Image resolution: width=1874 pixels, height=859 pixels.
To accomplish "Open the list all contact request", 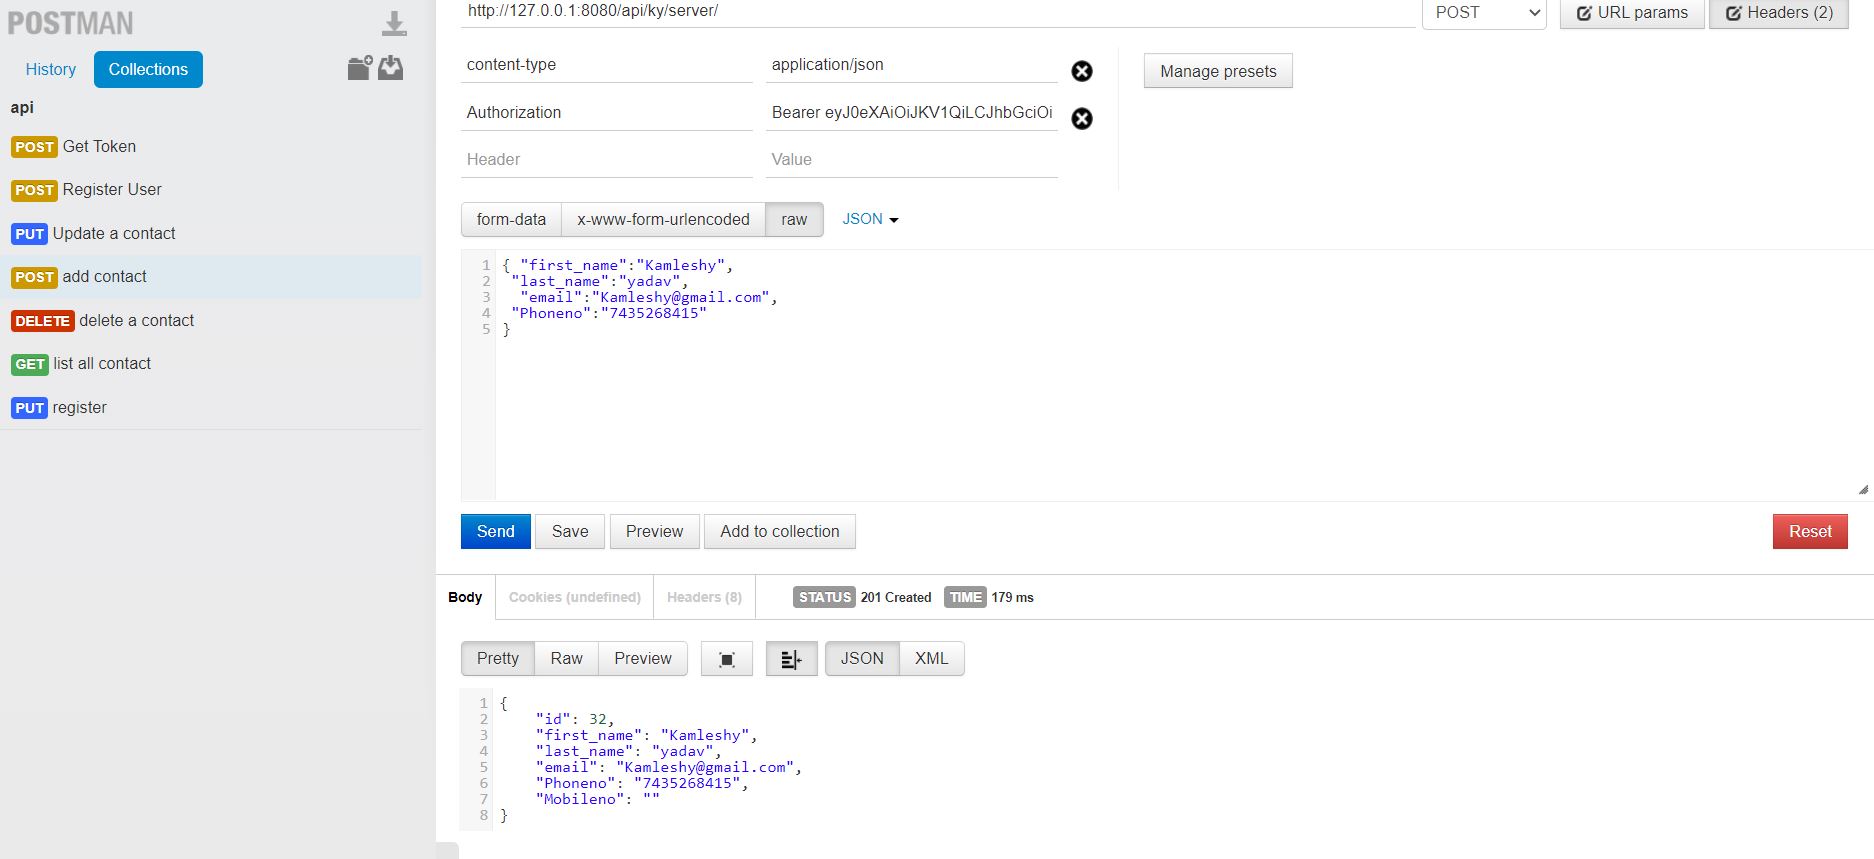I will pos(211,364).
